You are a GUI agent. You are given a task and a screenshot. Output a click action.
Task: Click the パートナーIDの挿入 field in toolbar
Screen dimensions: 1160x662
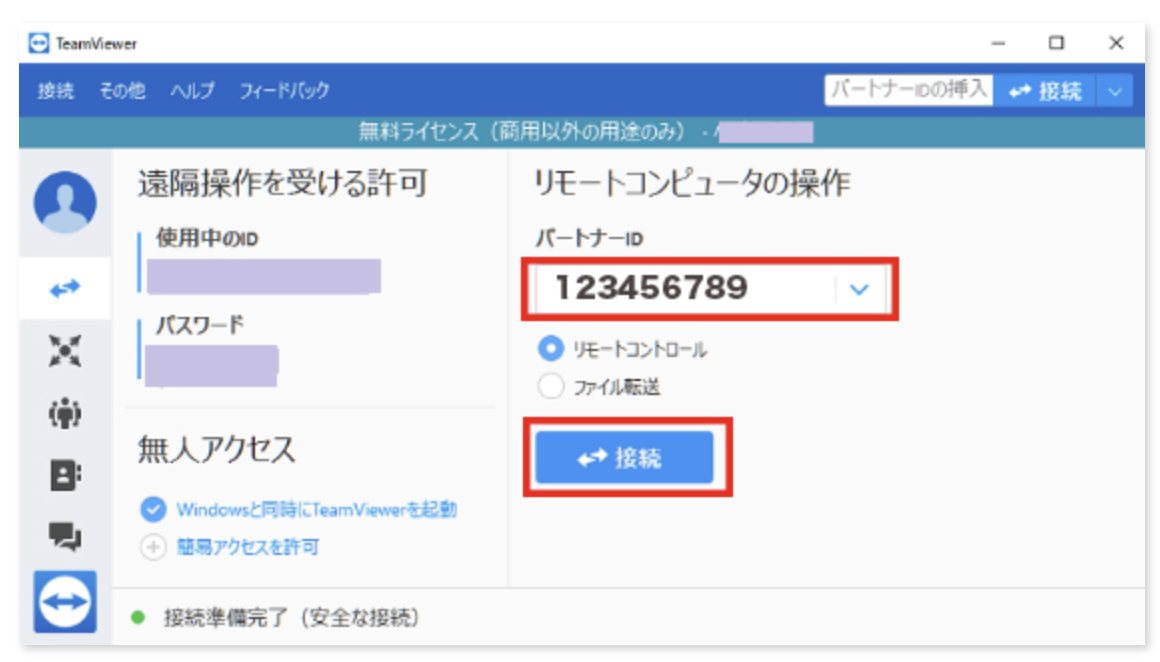(x=908, y=90)
